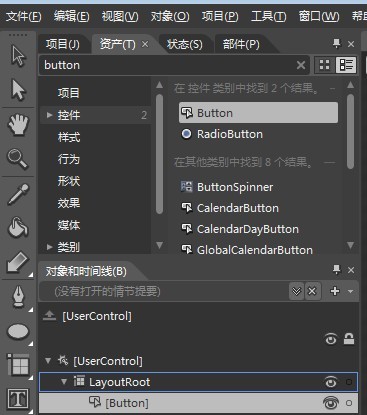Add new storyboard with plus button
The image size is (367, 415).
pyautogui.click(x=335, y=291)
